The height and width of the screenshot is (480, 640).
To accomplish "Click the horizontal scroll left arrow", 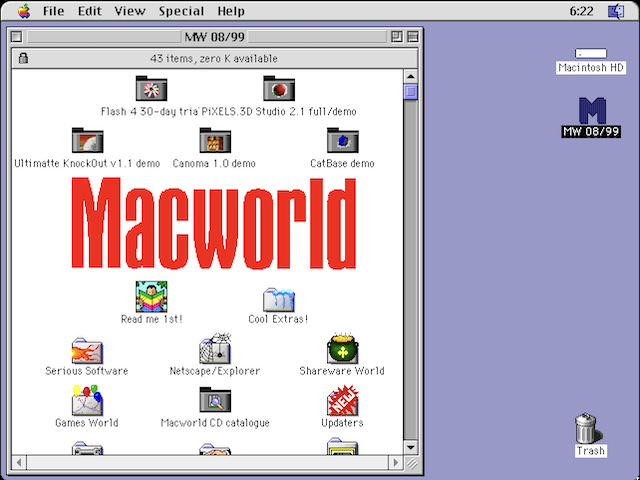I will click(x=19, y=463).
